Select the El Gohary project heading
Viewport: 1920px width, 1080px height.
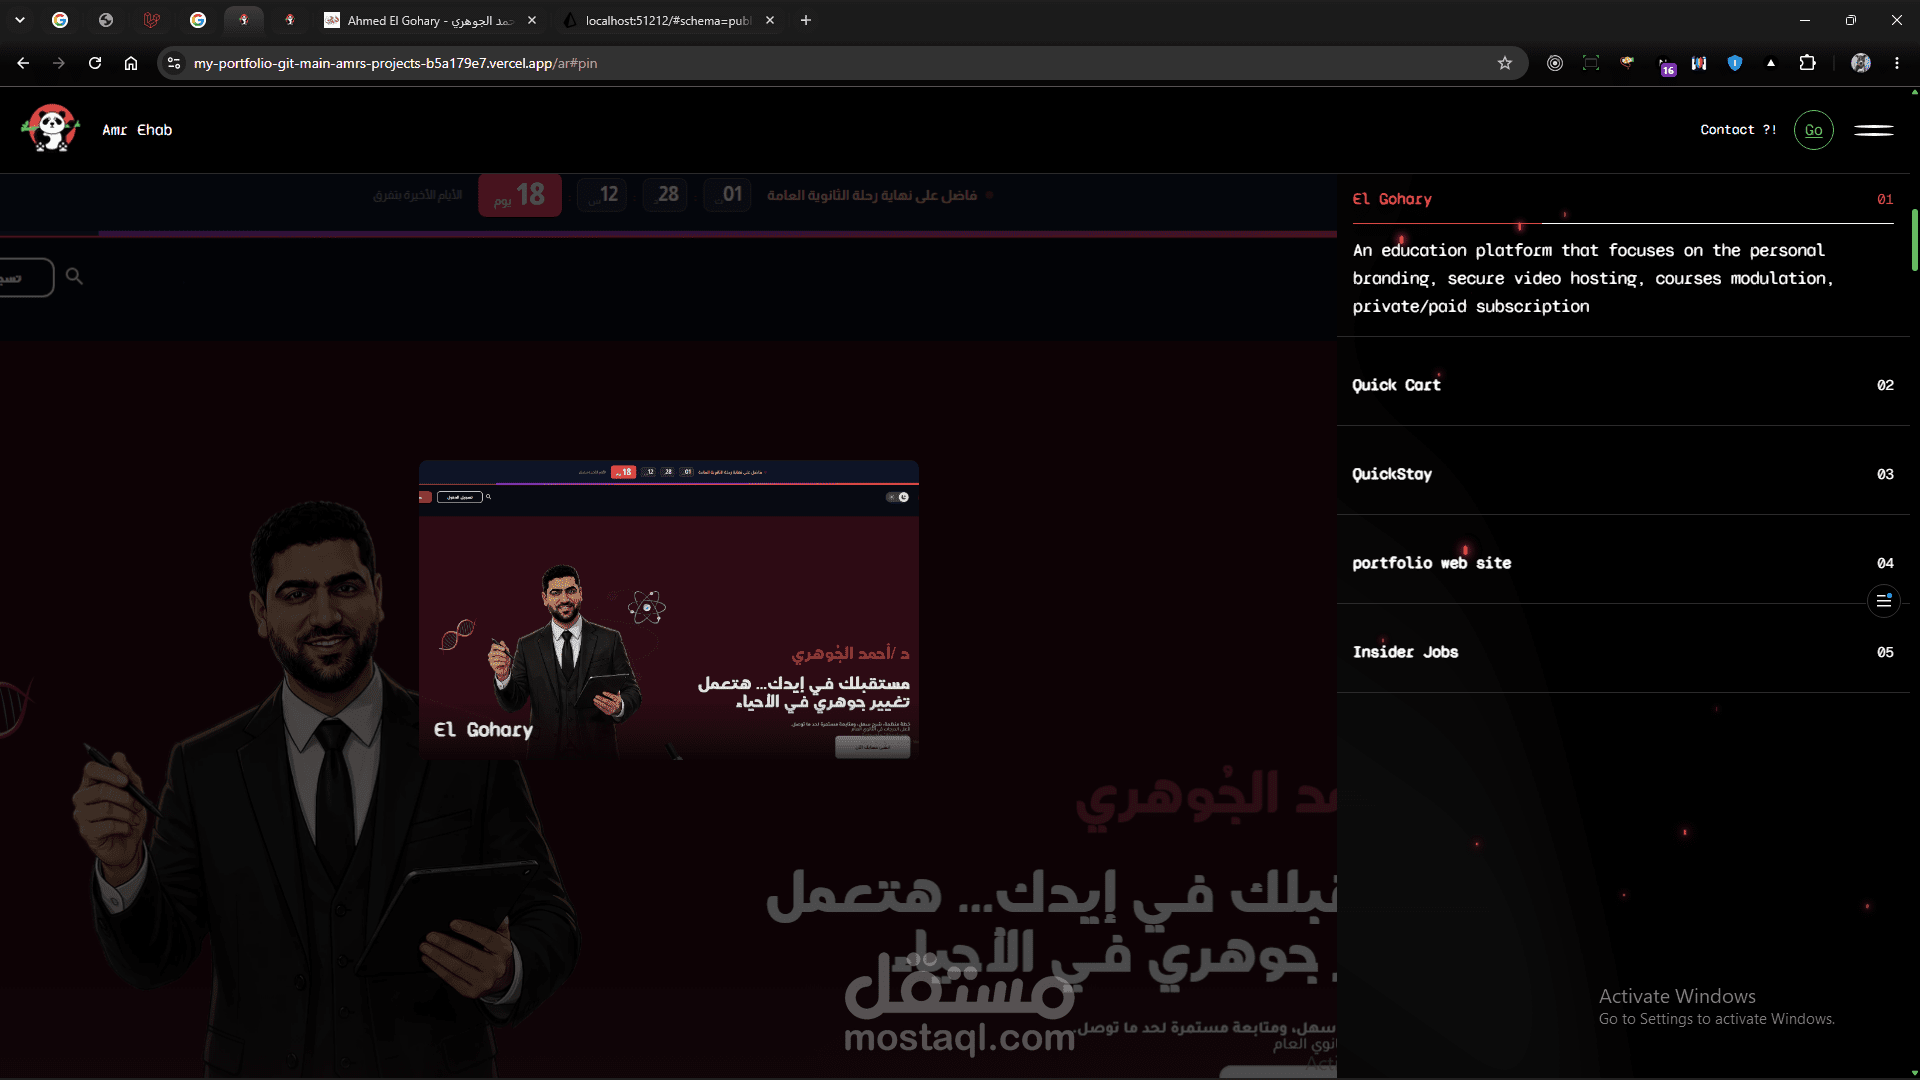tap(1392, 199)
